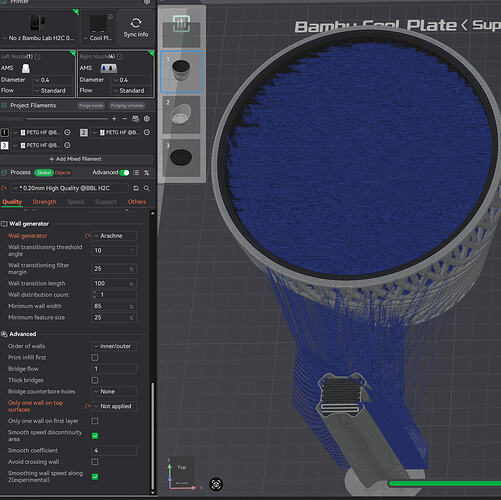Switch to the Quality tab

click(x=12, y=202)
